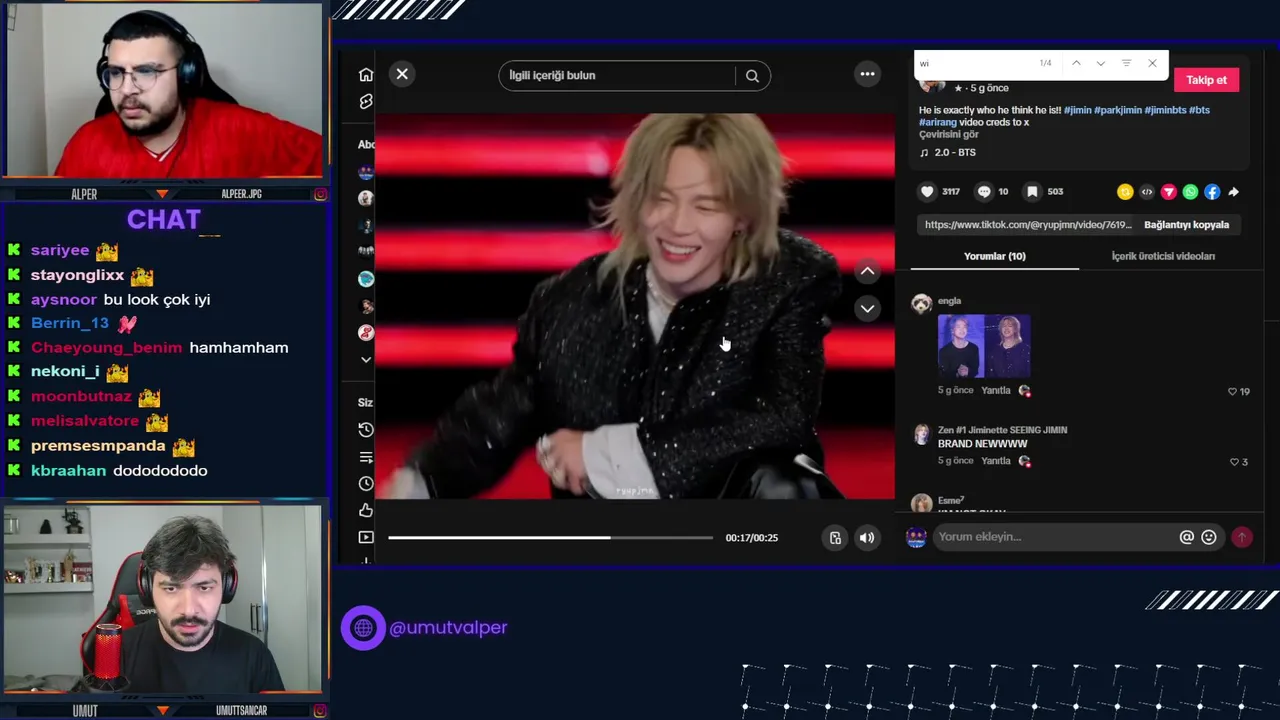Screen dimensions: 1280x720
Task: Click the red post comment arrow
Action: (1241, 537)
